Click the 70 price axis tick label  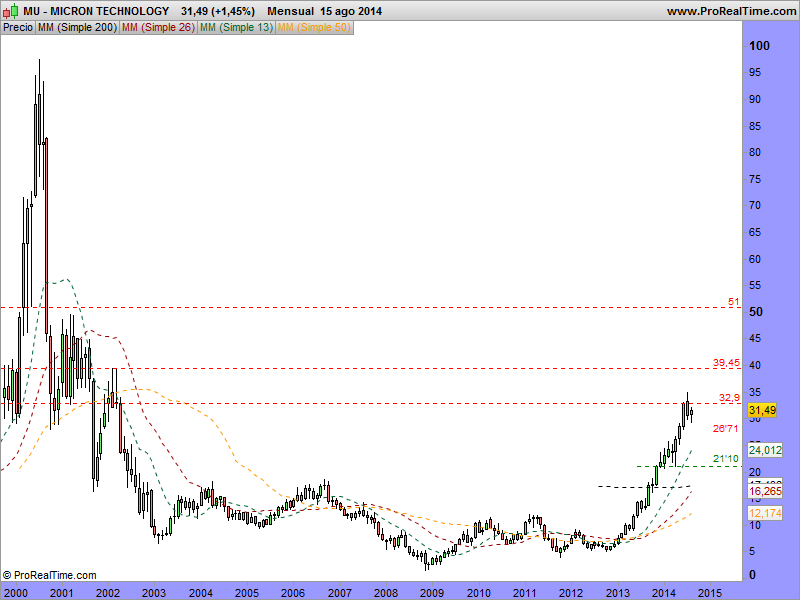[x=755, y=205]
